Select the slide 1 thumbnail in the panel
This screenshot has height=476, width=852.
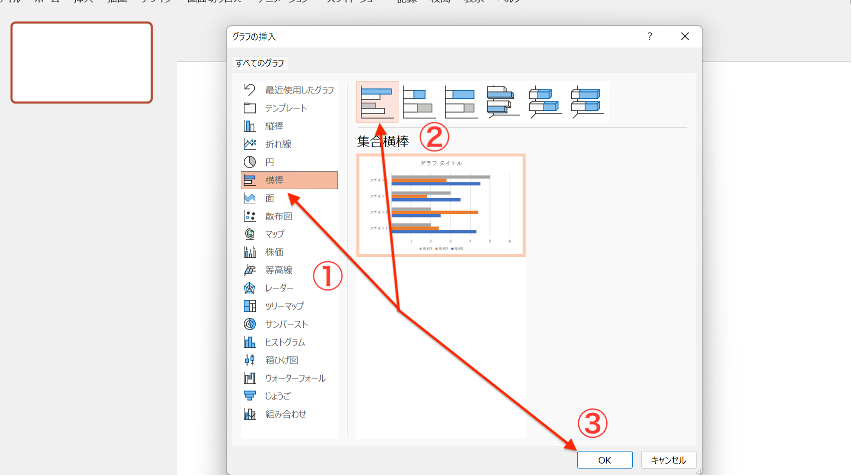(82, 62)
